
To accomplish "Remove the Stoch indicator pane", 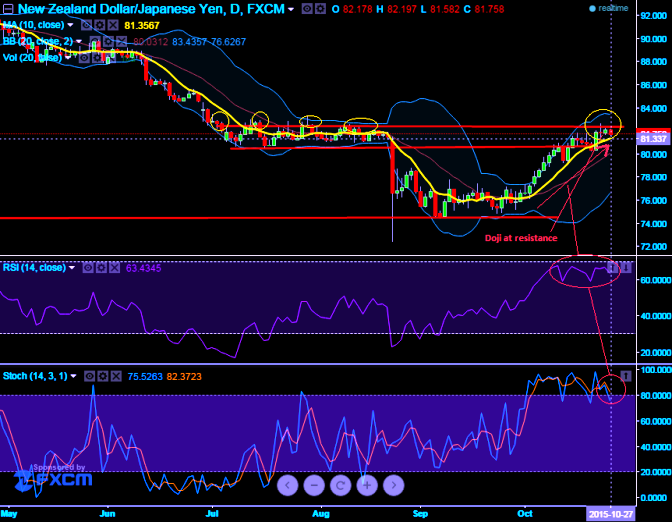I will 116,376.
